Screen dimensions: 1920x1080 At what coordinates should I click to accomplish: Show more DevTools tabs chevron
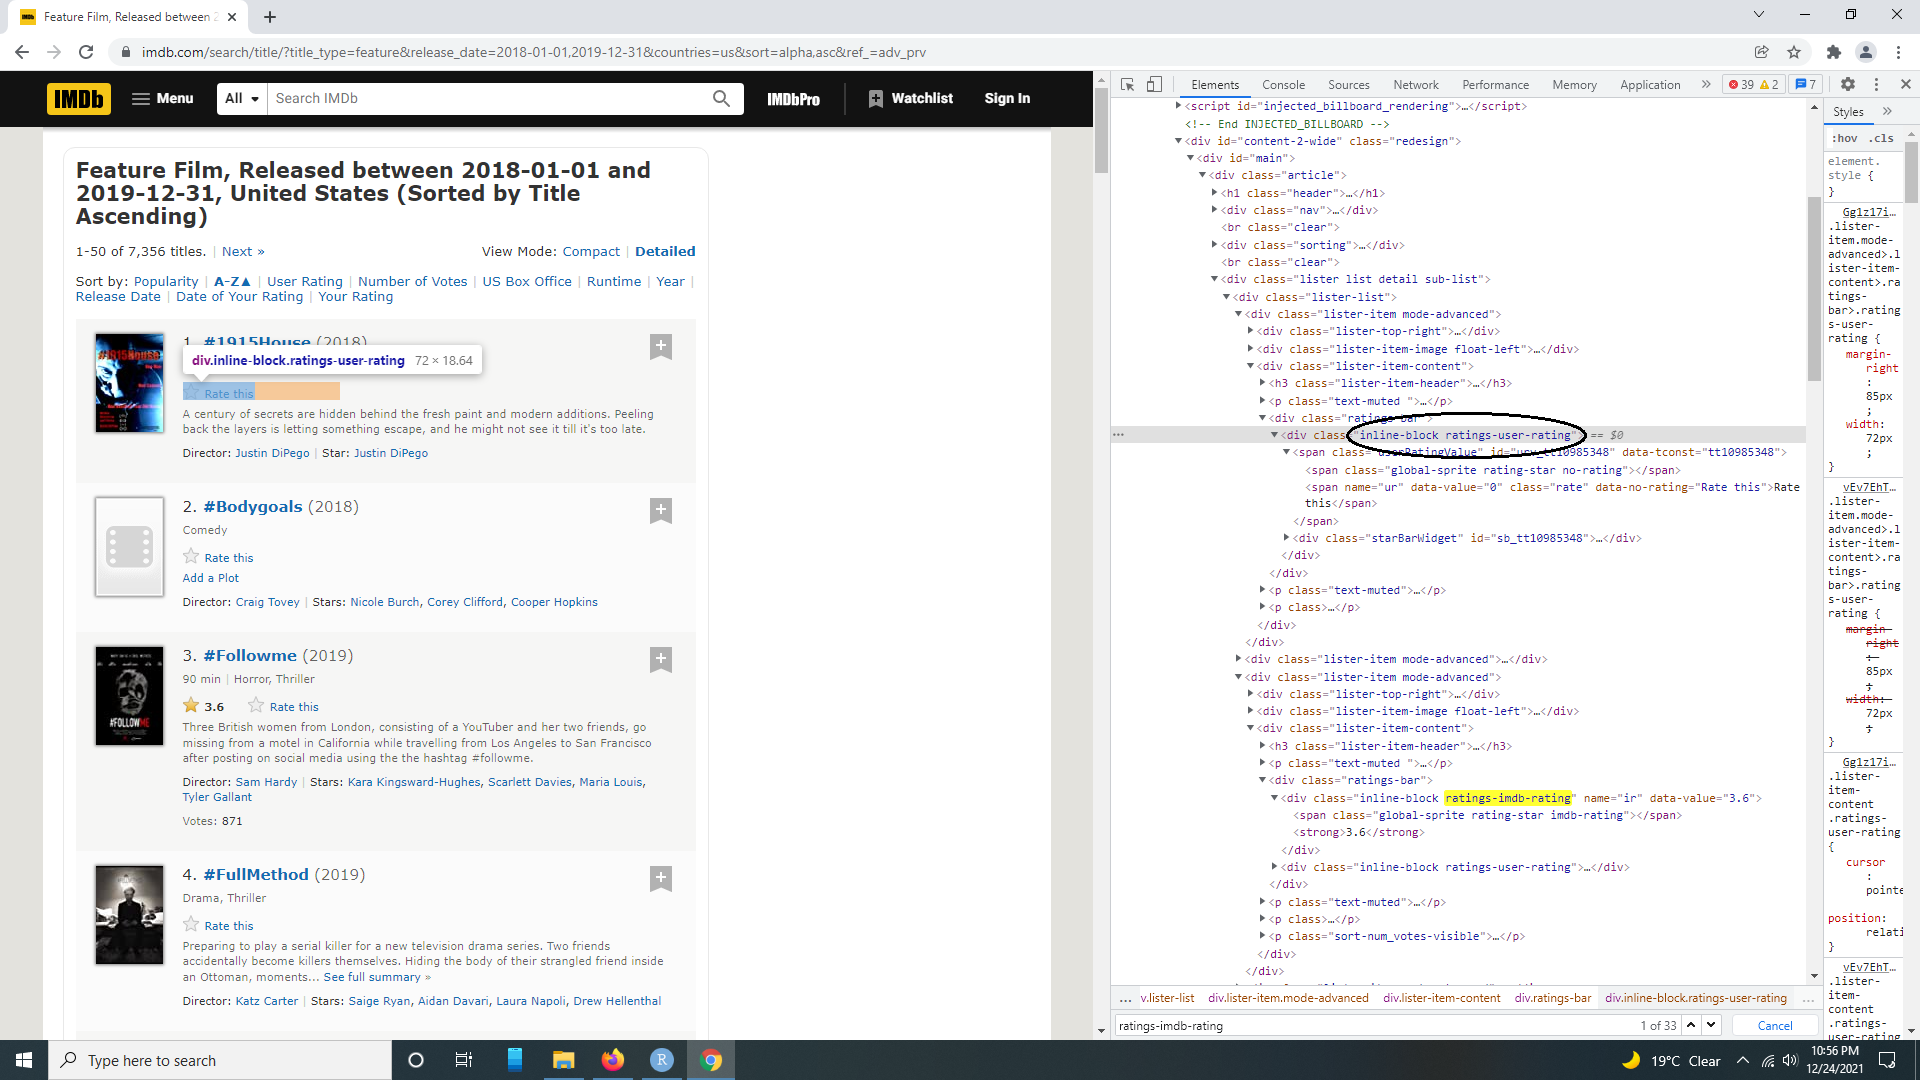point(1706,85)
